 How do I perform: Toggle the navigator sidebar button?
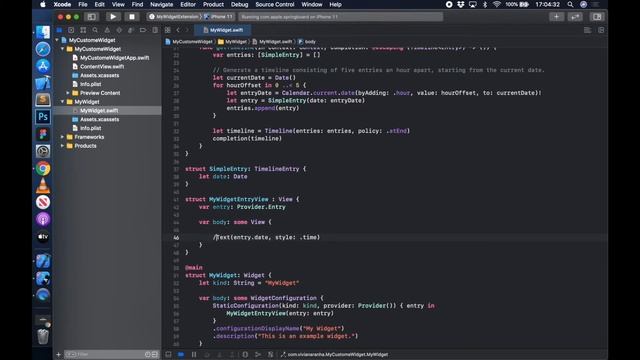click(x=91, y=17)
